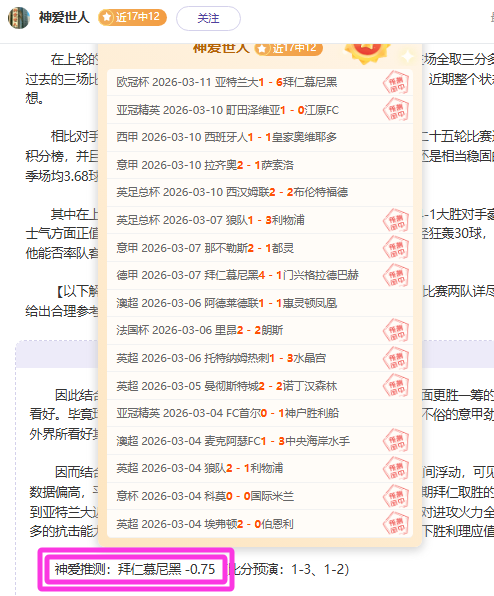Image resolution: width=494 pixels, height=596 pixels.
Task: Select the 意甲 拉齐奥 vs 萨索洛 row
Action: pyautogui.click(x=260, y=165)
